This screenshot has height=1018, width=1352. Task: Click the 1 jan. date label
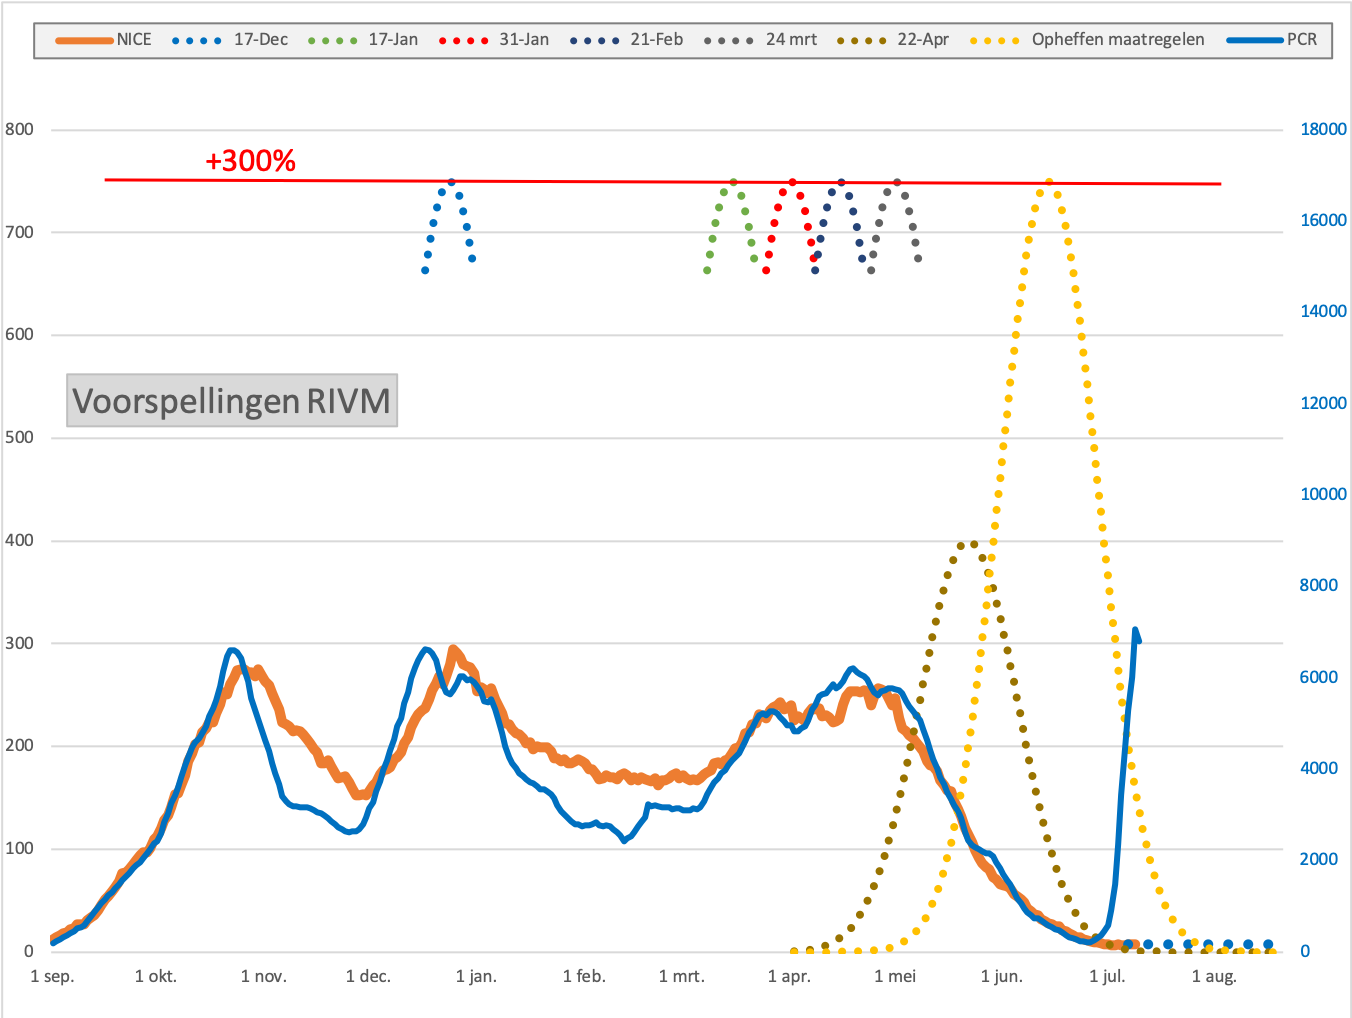tap(476, 976)
